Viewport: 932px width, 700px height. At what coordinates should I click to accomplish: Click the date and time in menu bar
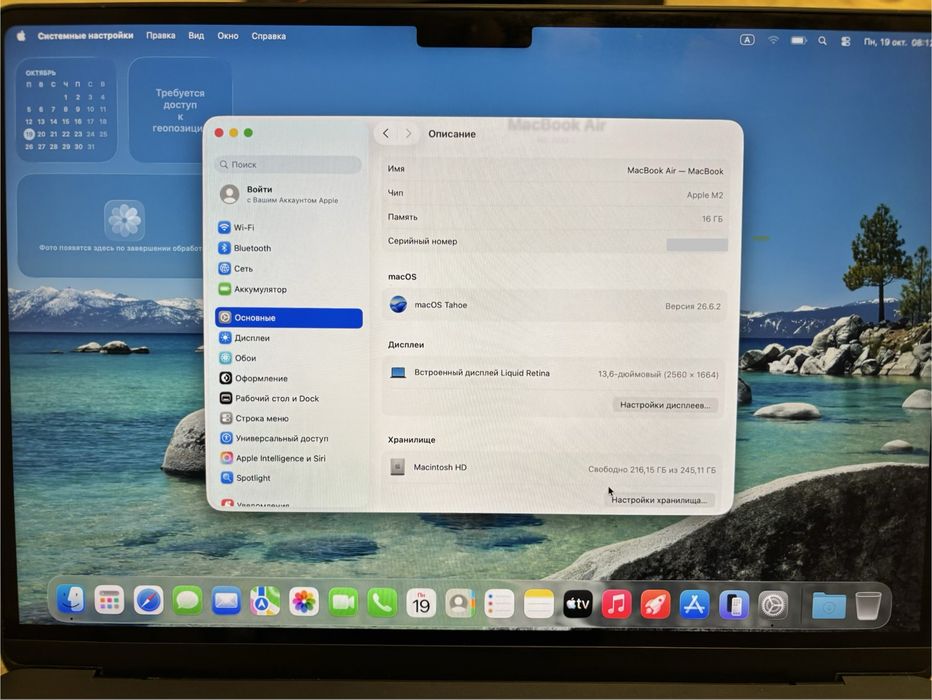[x=896, y=42]
